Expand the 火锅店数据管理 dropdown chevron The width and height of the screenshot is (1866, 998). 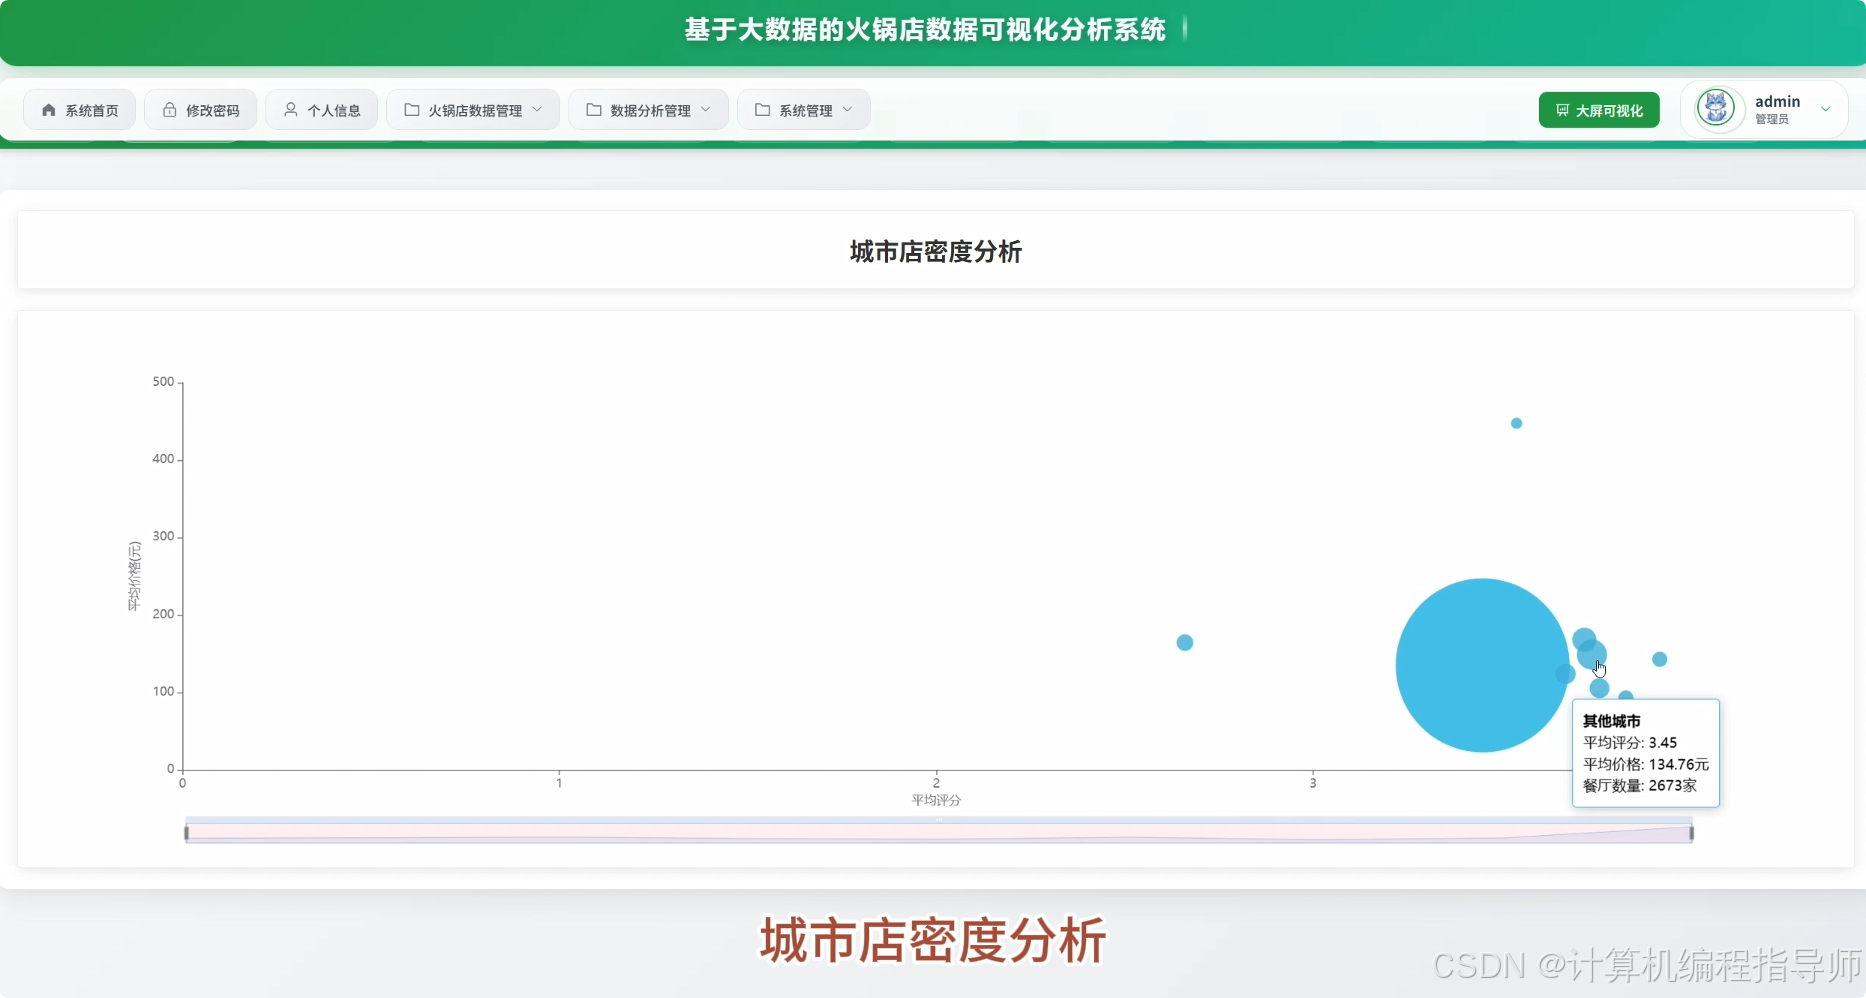tap(537, 110)
